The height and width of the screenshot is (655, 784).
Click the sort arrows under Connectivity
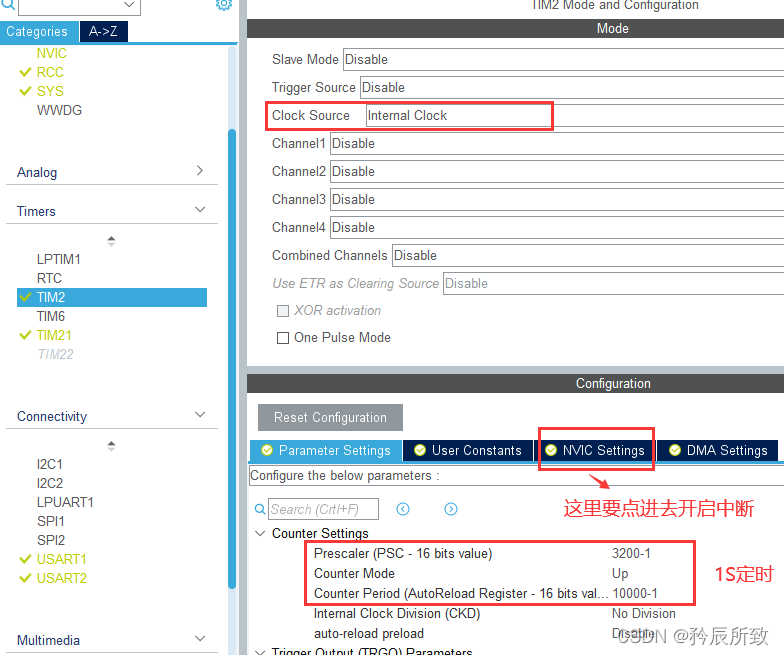pyautogui.click(x=111, y=446)
